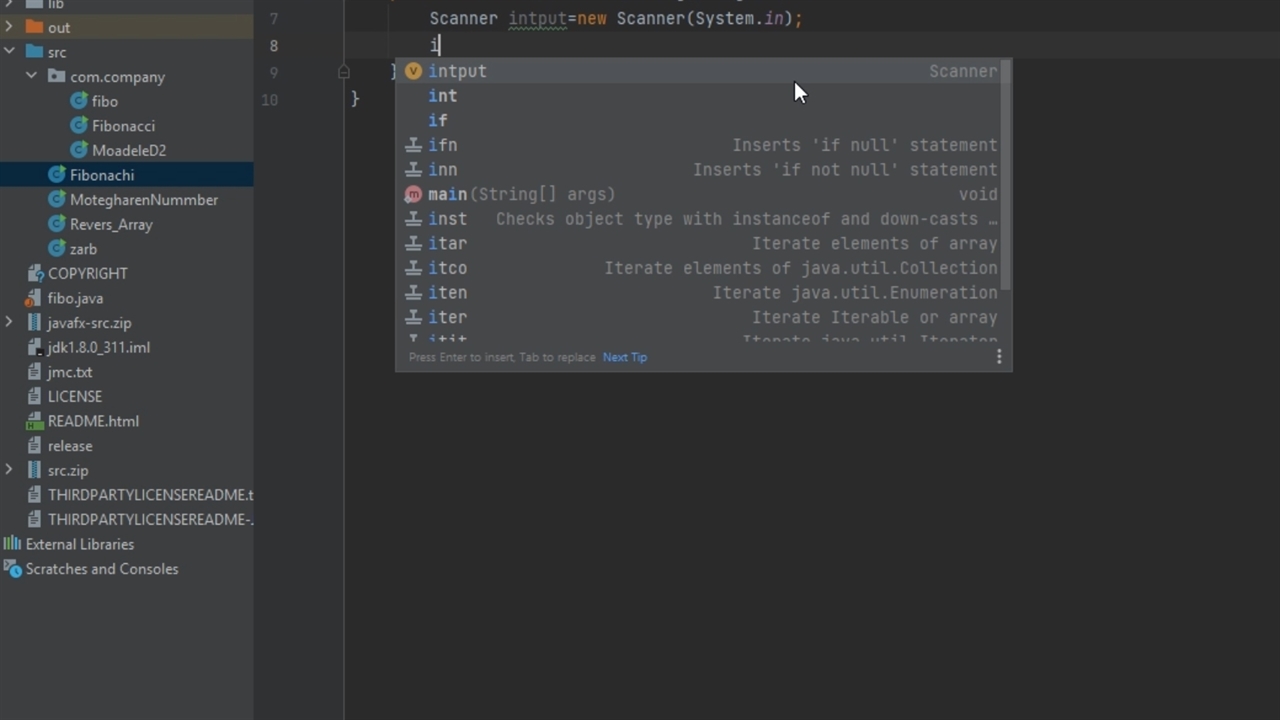Click the Scratches and Consoles icon

pyautogui.click(x=12, y=569)
